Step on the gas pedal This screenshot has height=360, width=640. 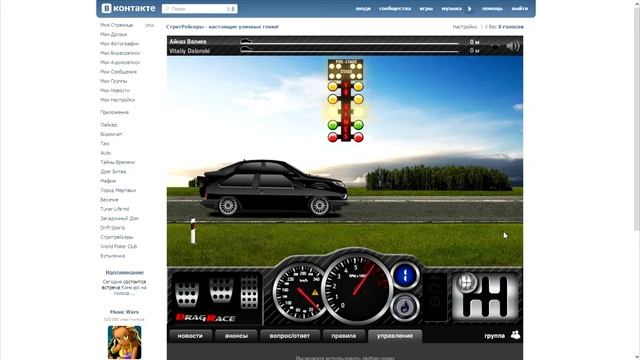249,291
